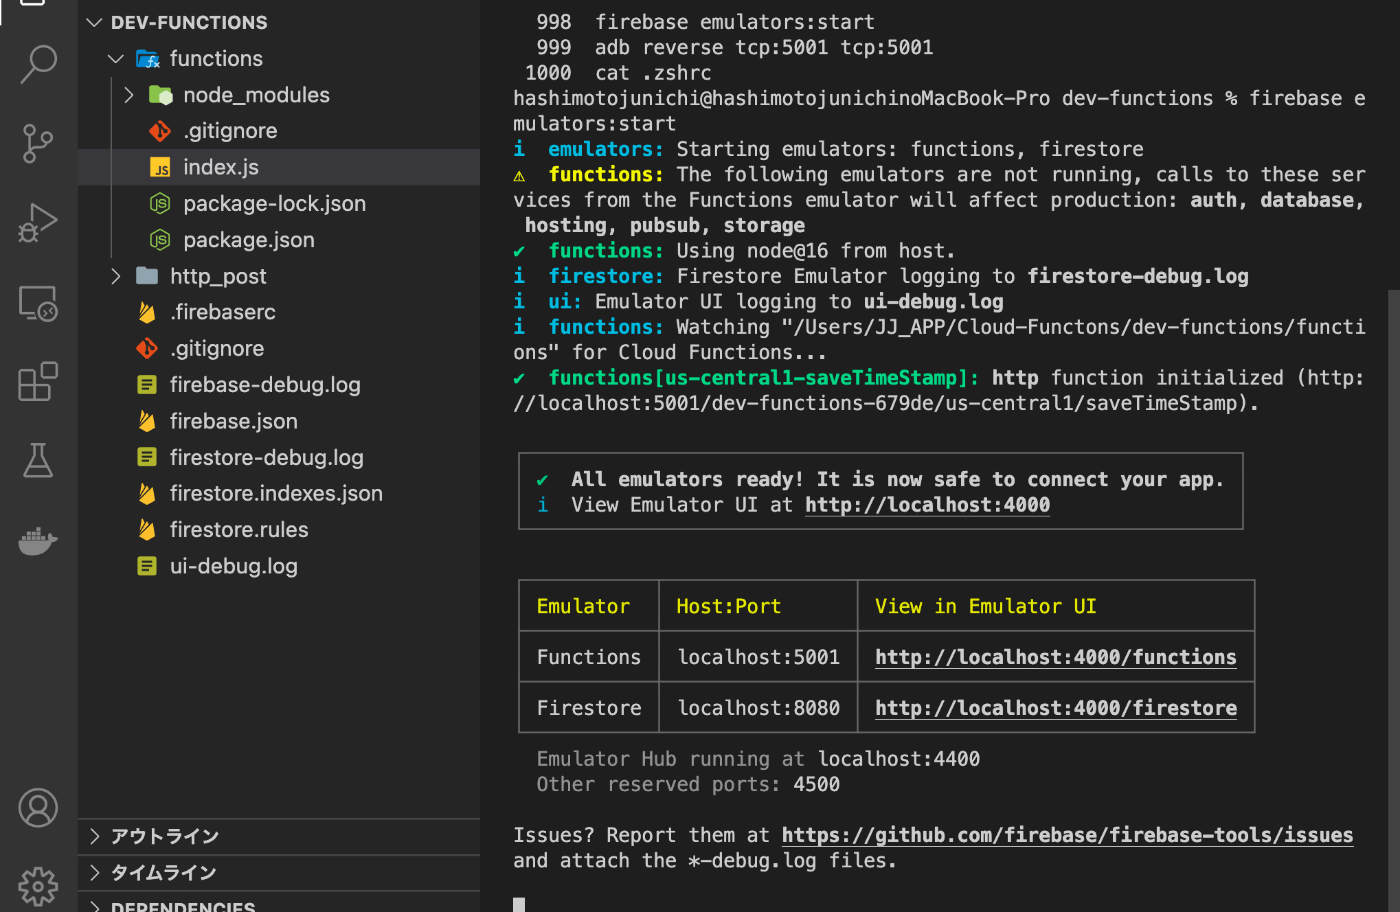Select index.js in the file tree
This screenshot has width=1400, height=912.
pyautogui.click(x=279, y=168)
